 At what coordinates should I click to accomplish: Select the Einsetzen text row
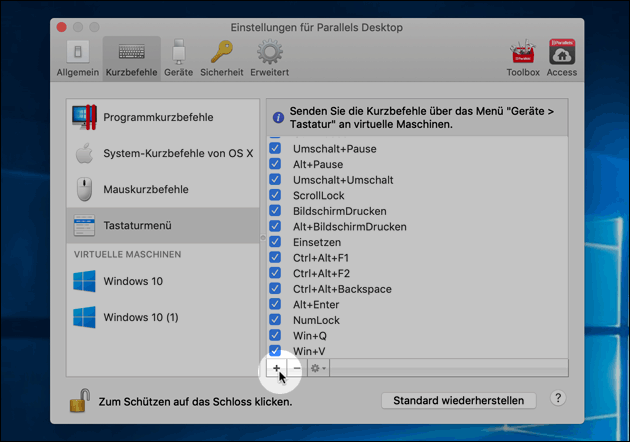tap(317, 242)
